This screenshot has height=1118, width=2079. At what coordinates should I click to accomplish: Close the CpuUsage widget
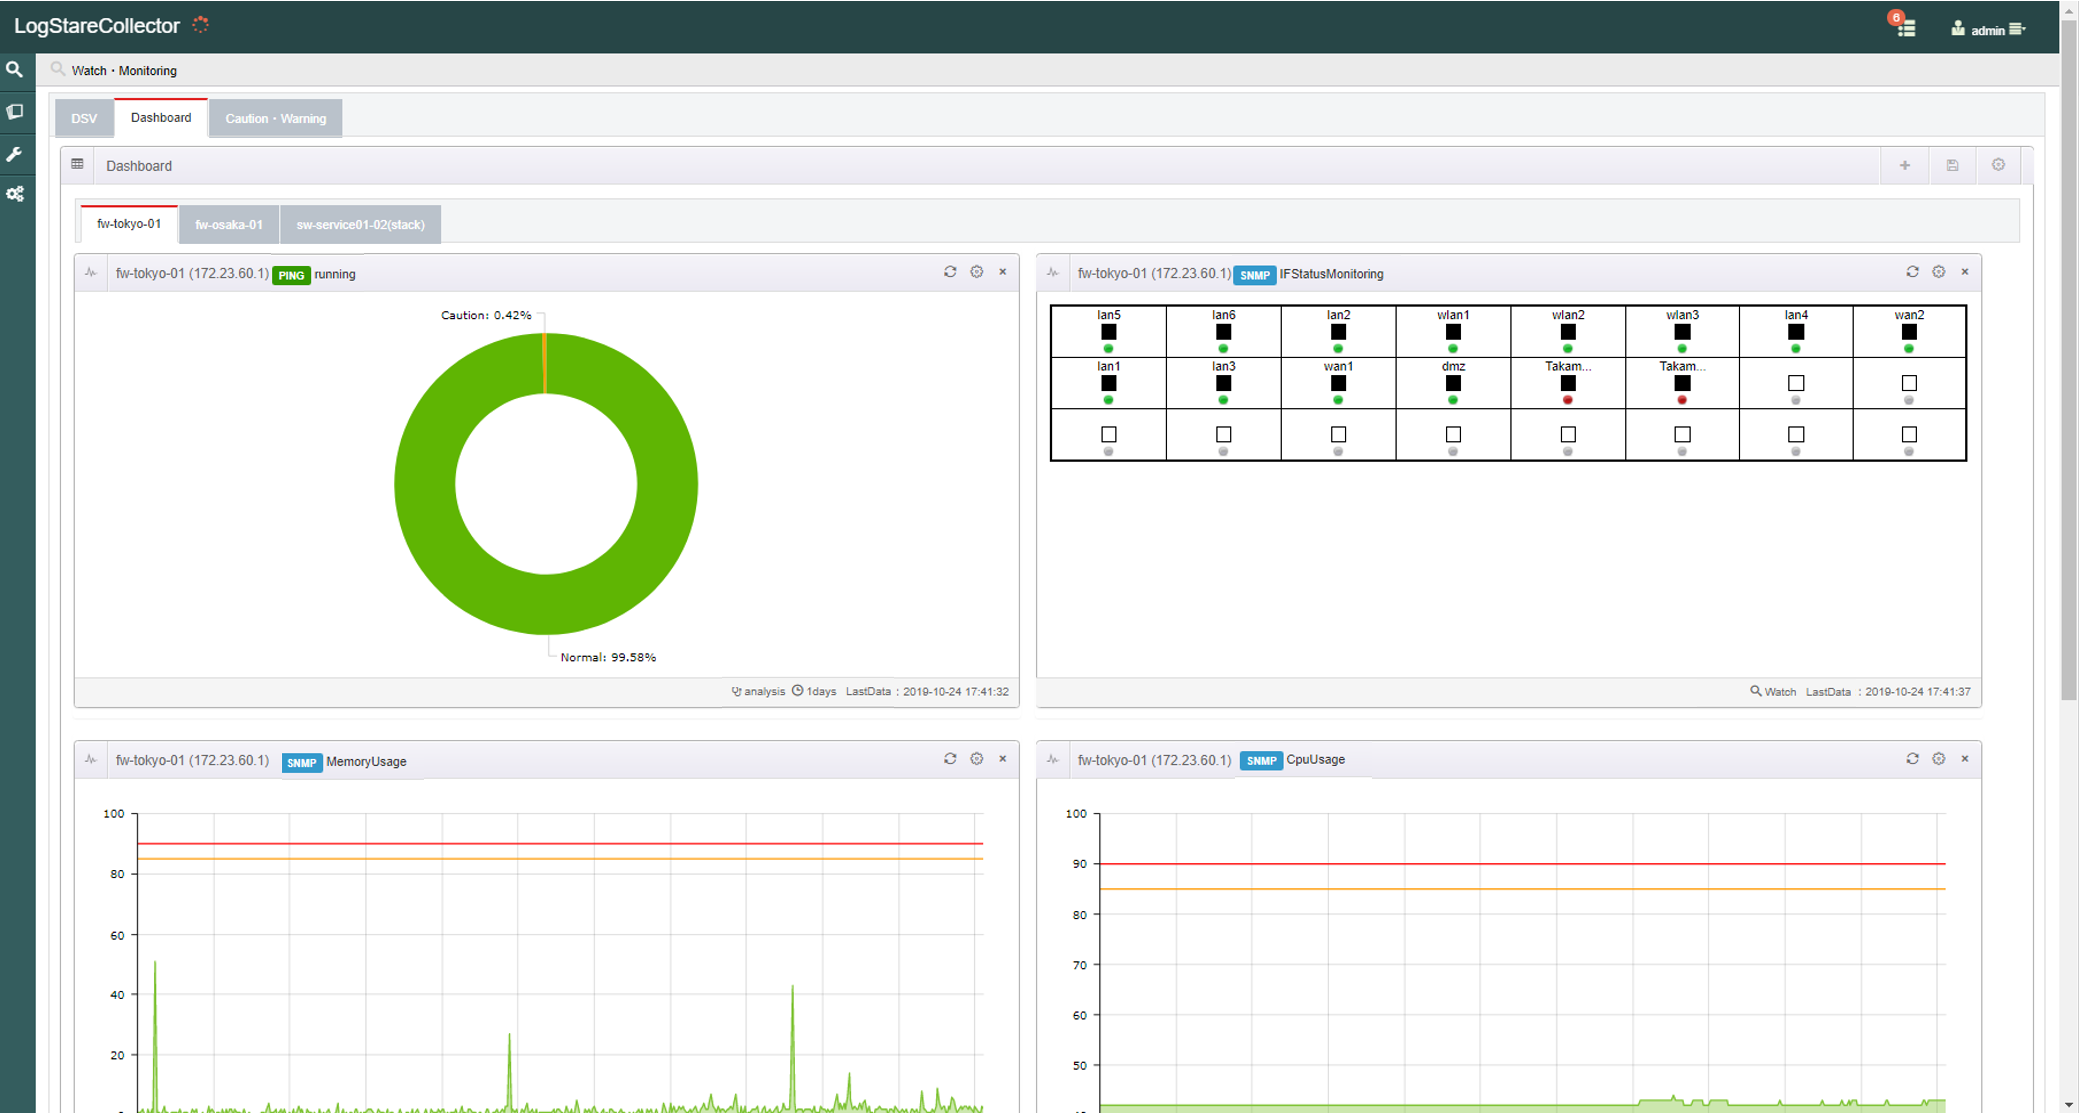[x=1965, y=759]
